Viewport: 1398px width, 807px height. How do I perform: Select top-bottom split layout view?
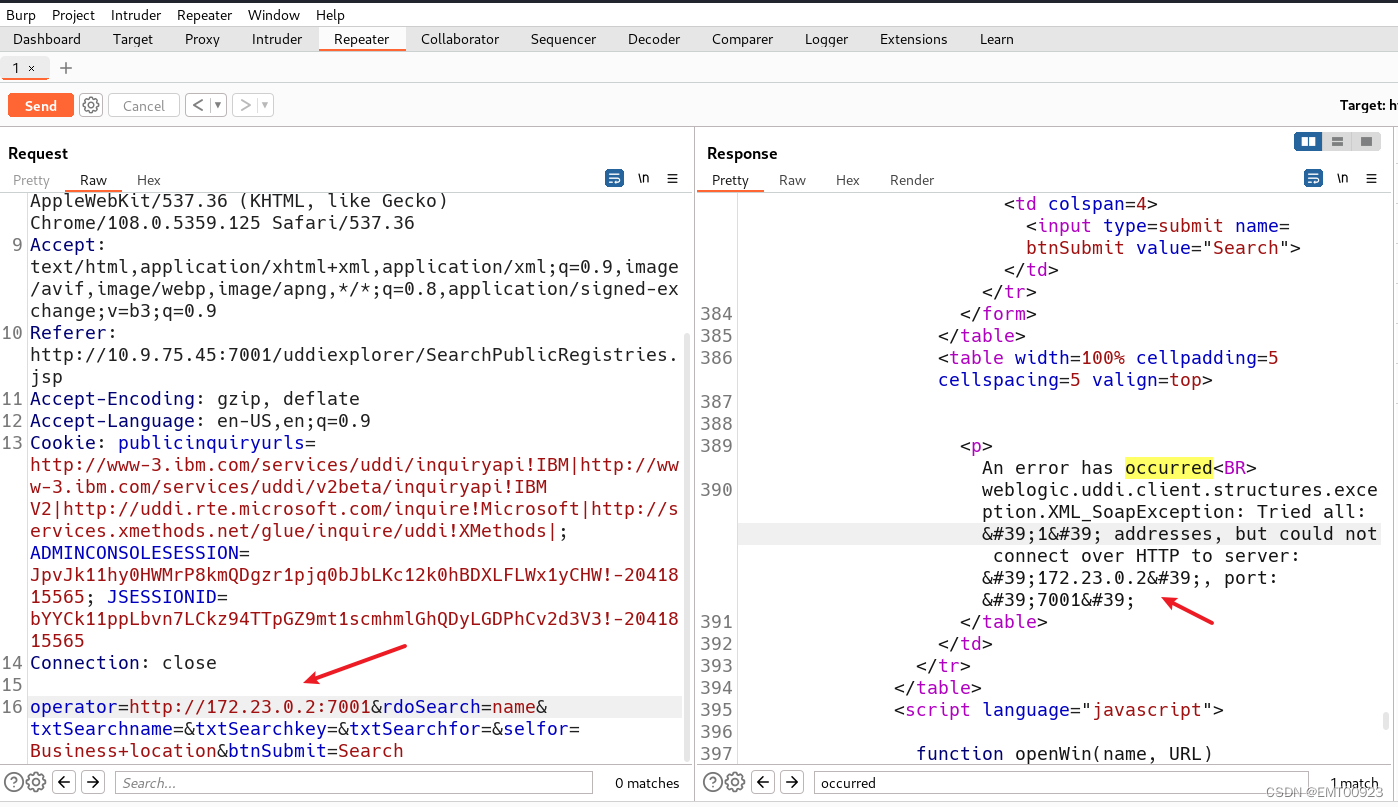tap(1337, 142)
